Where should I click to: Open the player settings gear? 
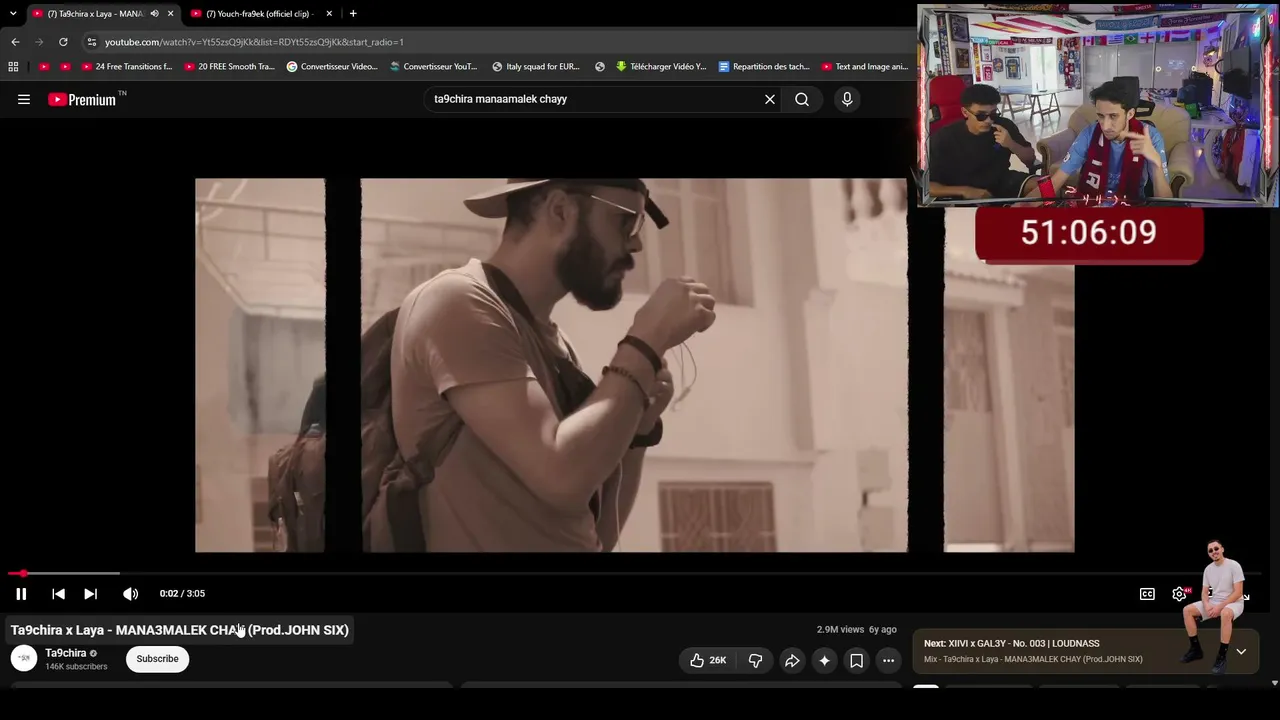tap(1180, 594)
